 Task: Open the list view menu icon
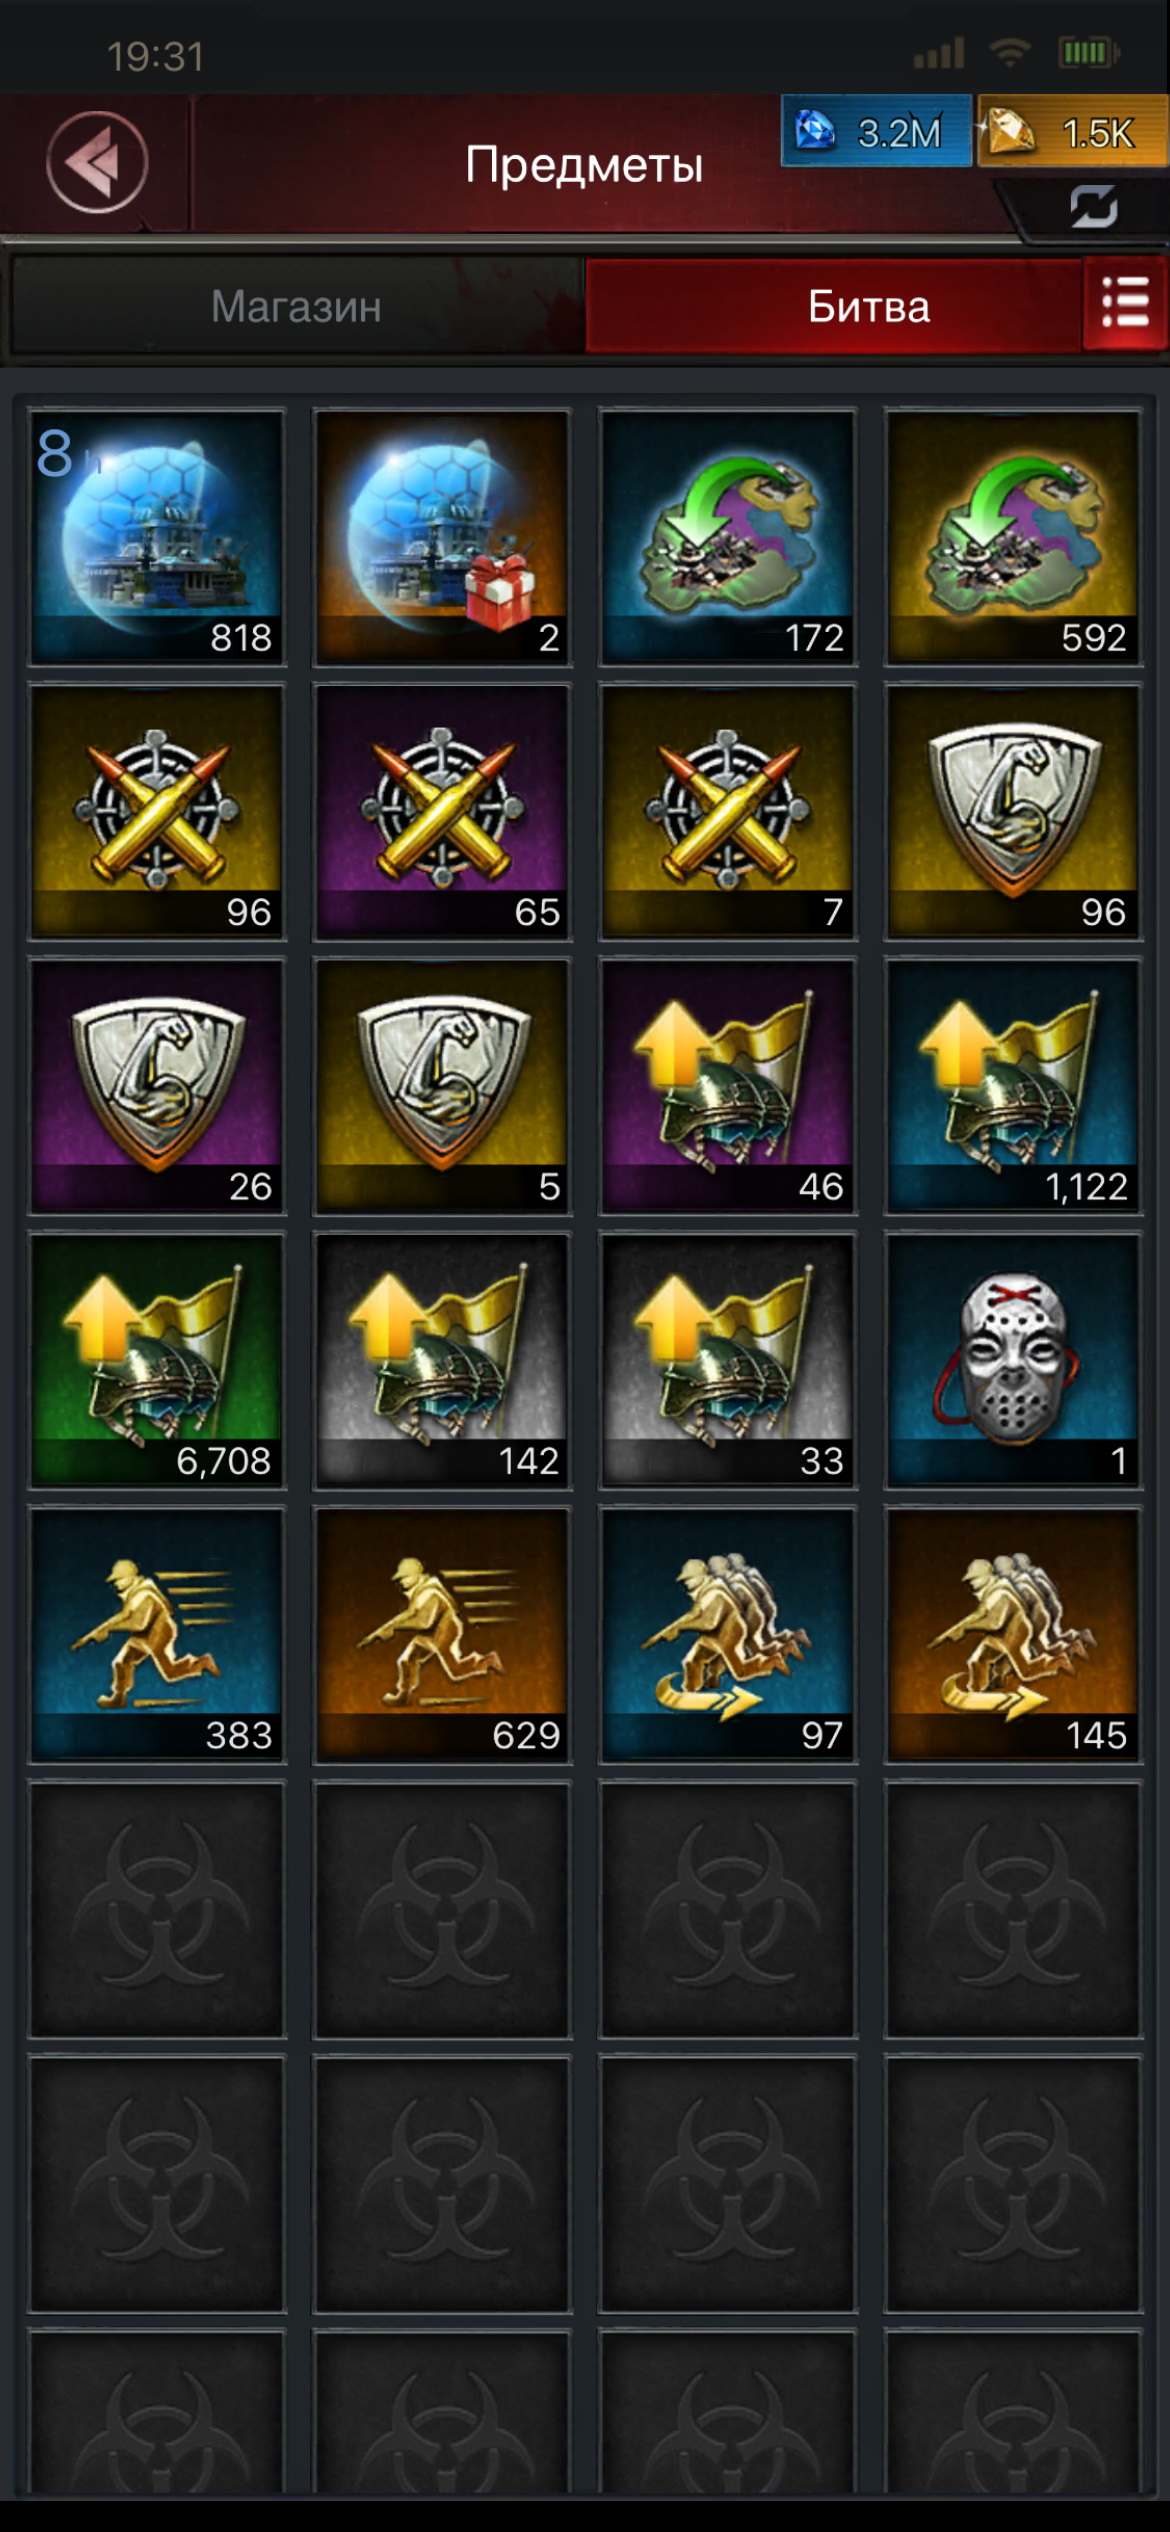1125,303
